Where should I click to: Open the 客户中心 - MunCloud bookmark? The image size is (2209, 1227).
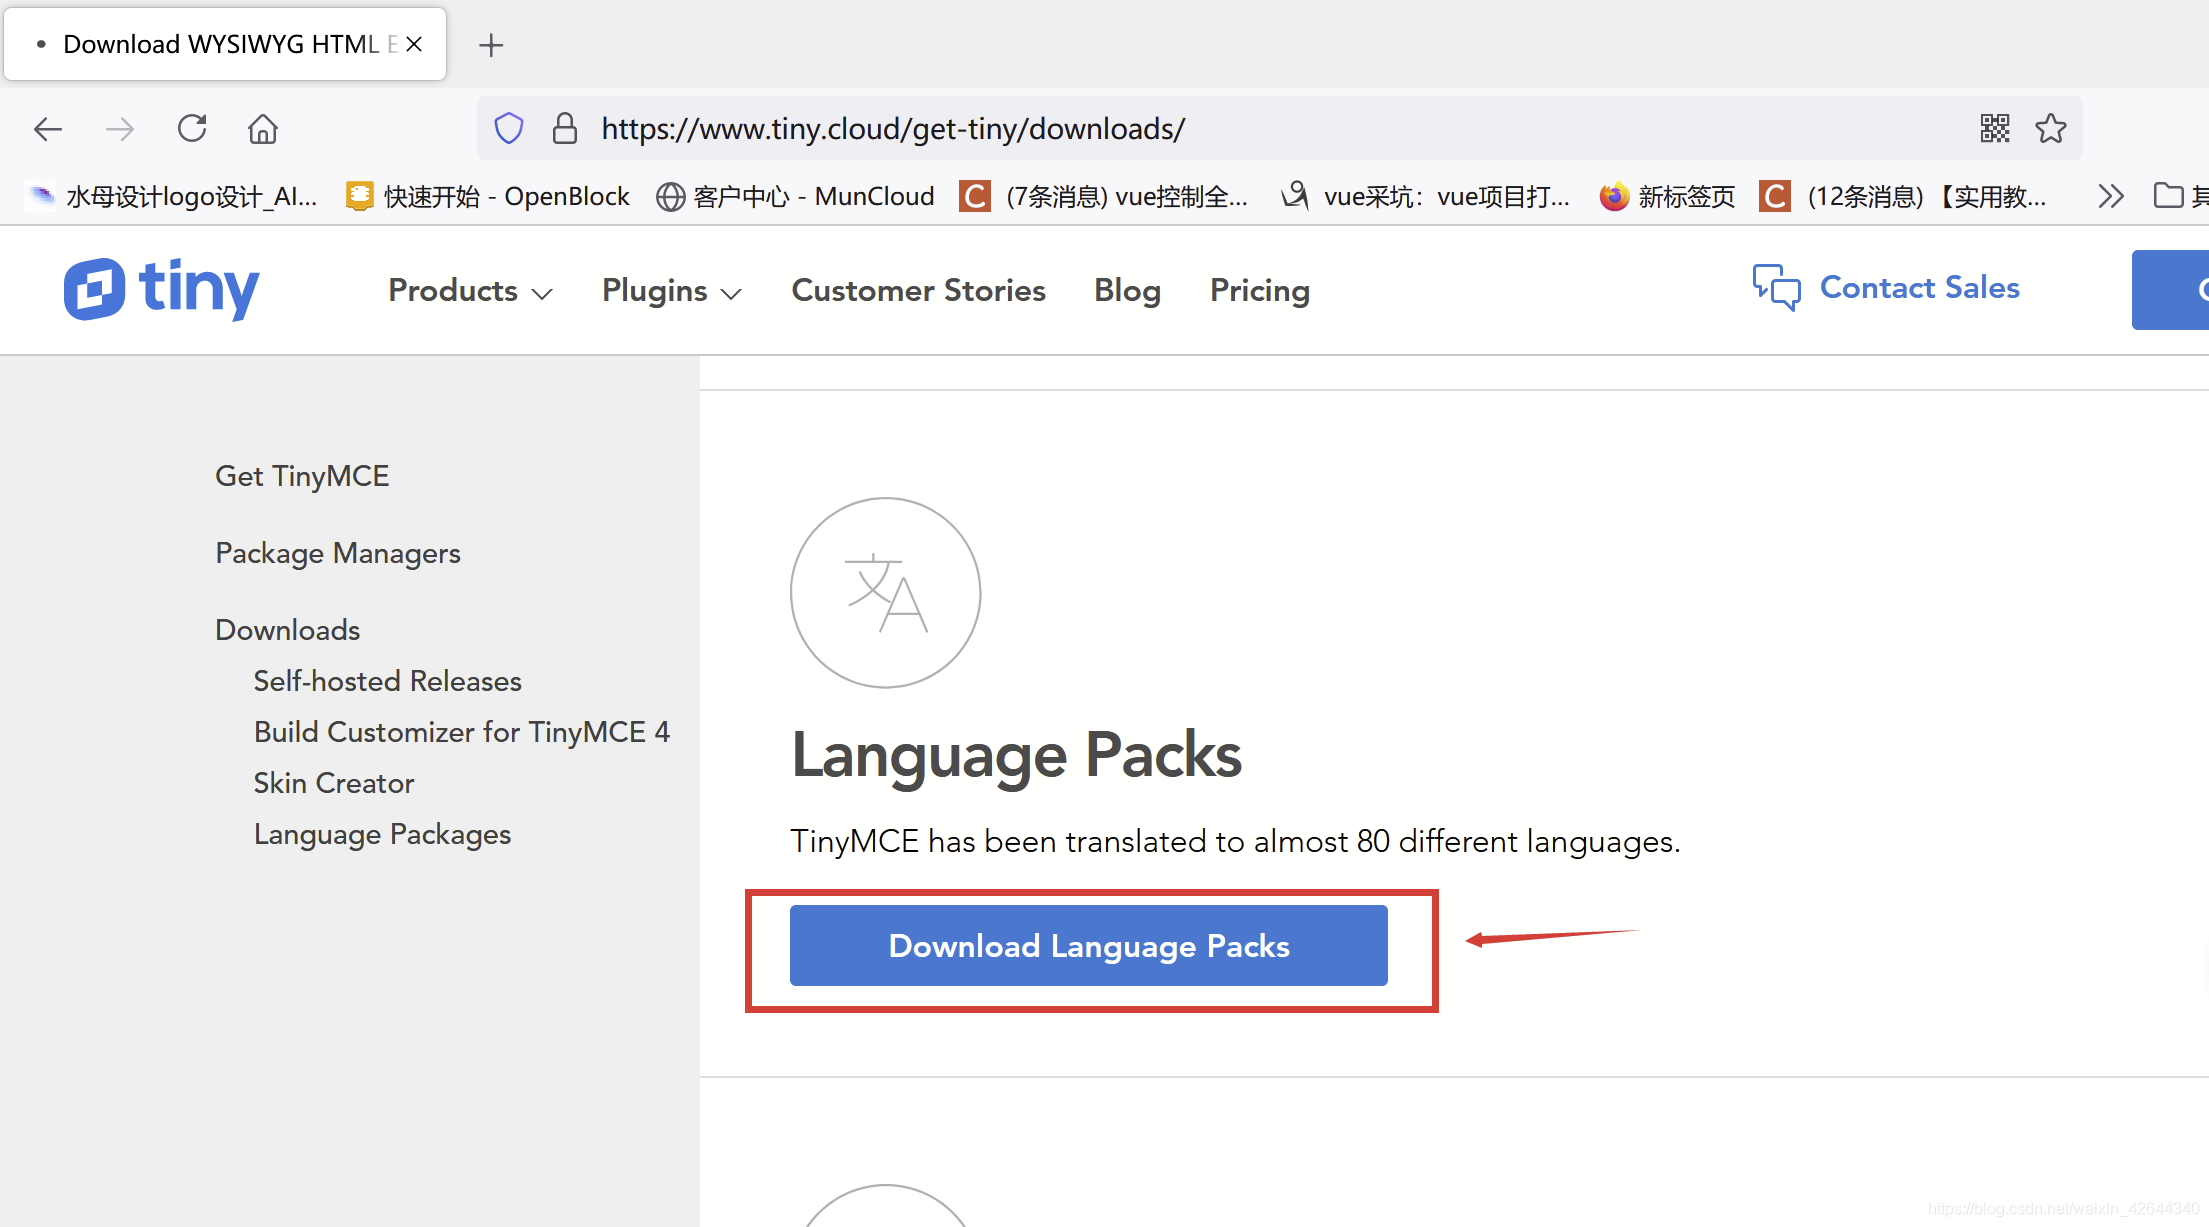795,196
